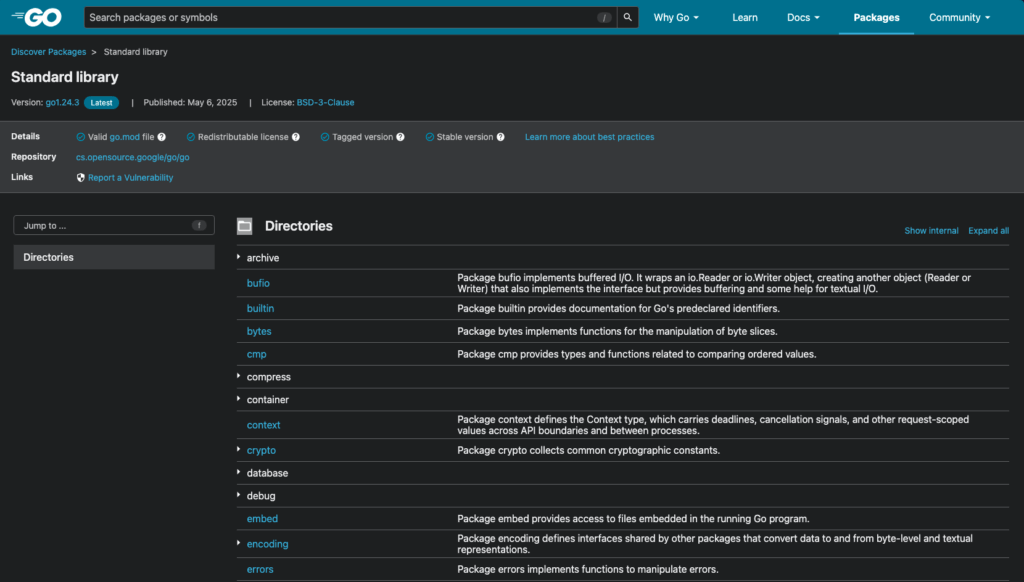Focus the Search packages or symbols field
The width and height of the screenshot is (1024, 582).
click(x=350, y=18)
